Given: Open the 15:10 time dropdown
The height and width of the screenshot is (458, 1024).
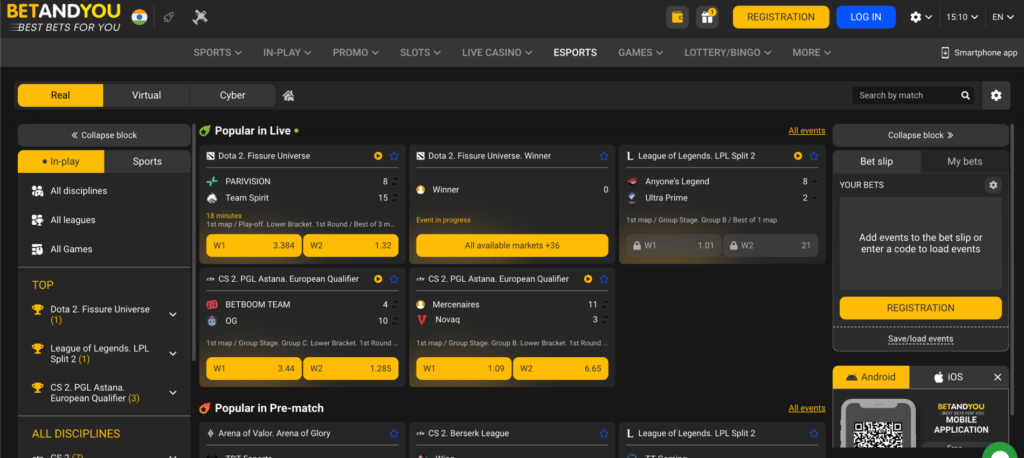Looking at the screenshot, I should (x=962, y=17).
